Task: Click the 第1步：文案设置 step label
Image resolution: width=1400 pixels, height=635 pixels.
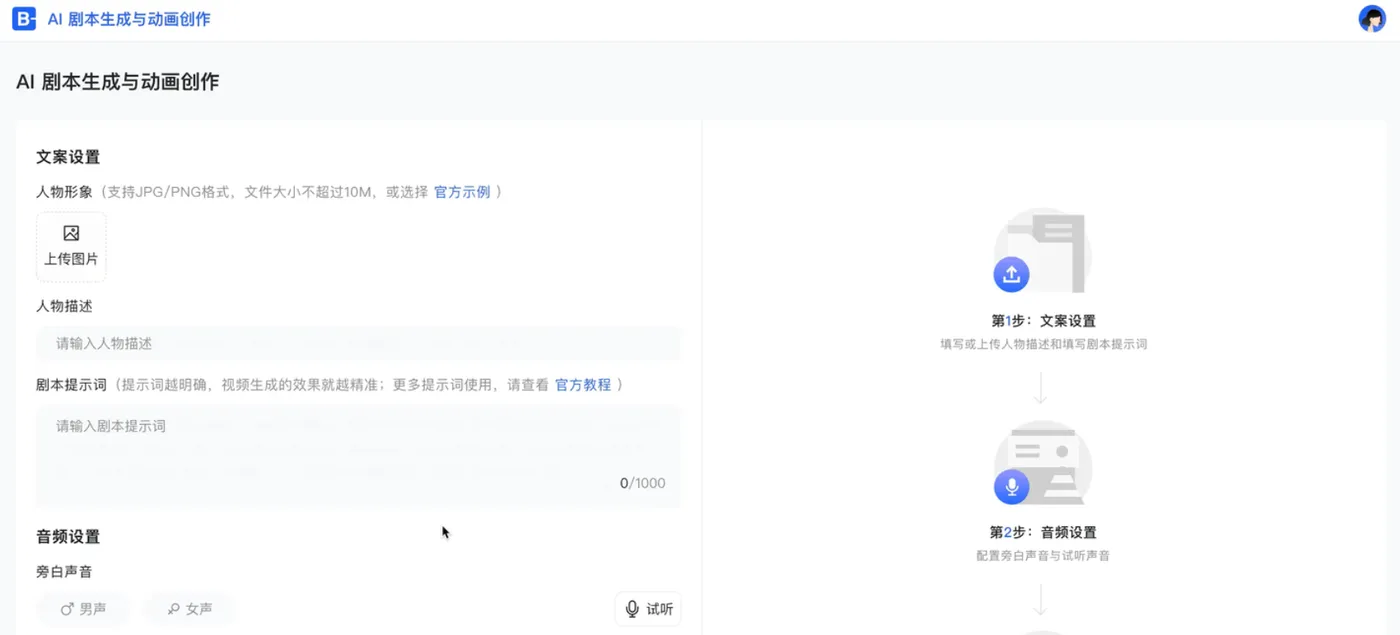Action: coord(1043,321)
